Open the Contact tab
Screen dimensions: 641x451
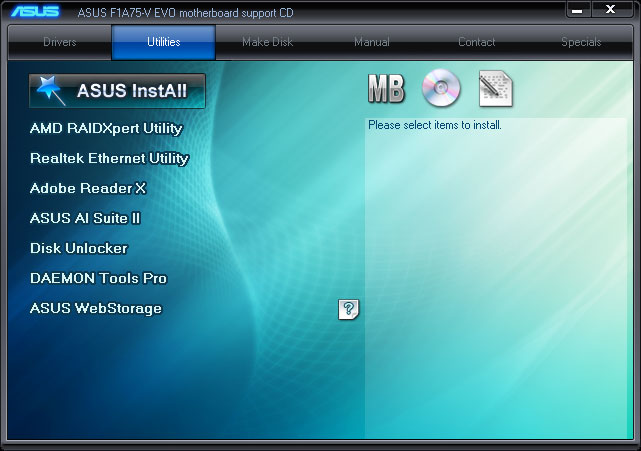coord(476,42)
